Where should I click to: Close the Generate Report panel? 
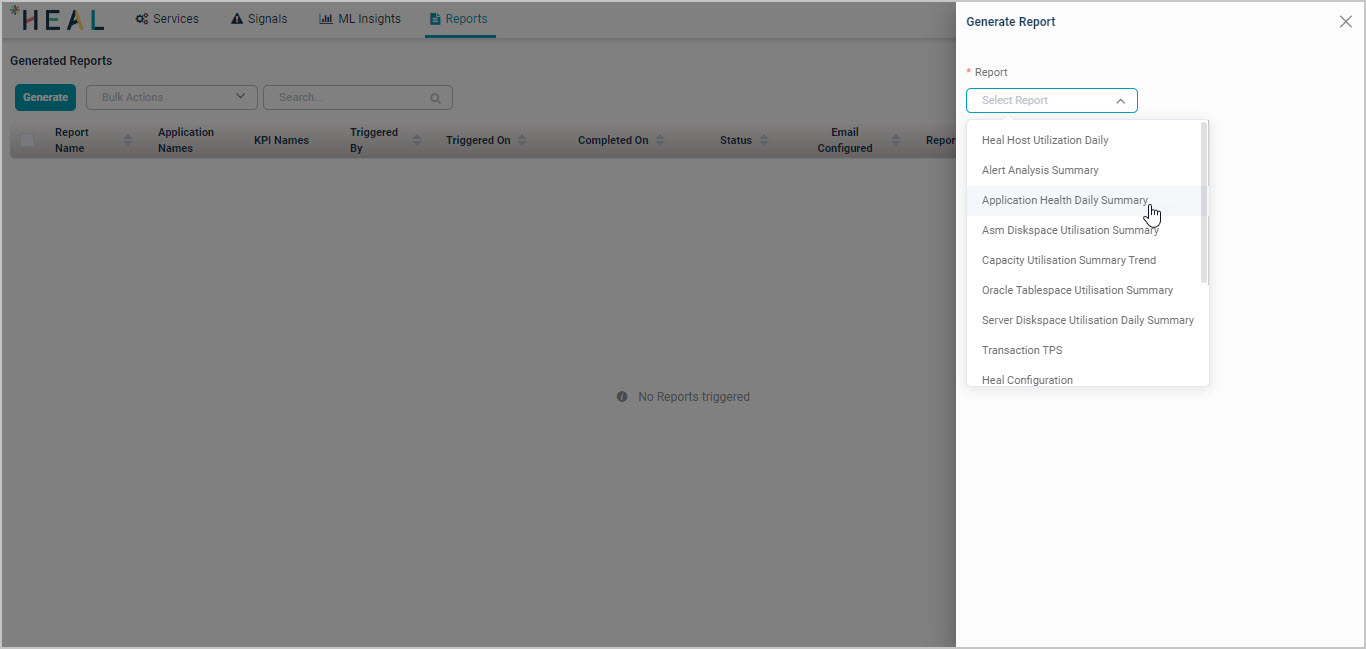(x=1345, y=22)
